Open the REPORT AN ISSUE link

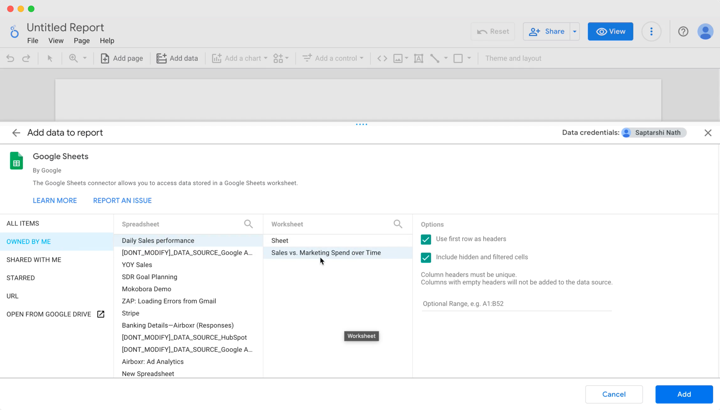pos(122,201)
